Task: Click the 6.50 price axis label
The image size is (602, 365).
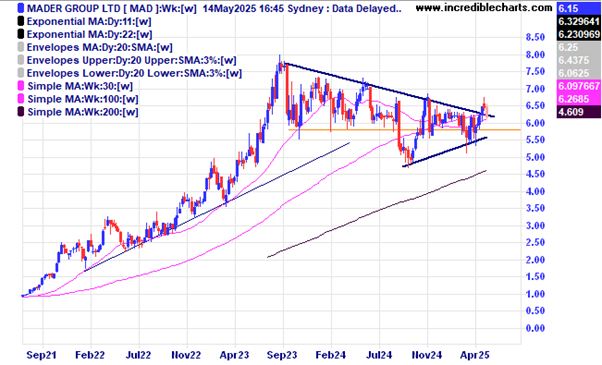Action: pyautogui.click(x=535, y=106)
